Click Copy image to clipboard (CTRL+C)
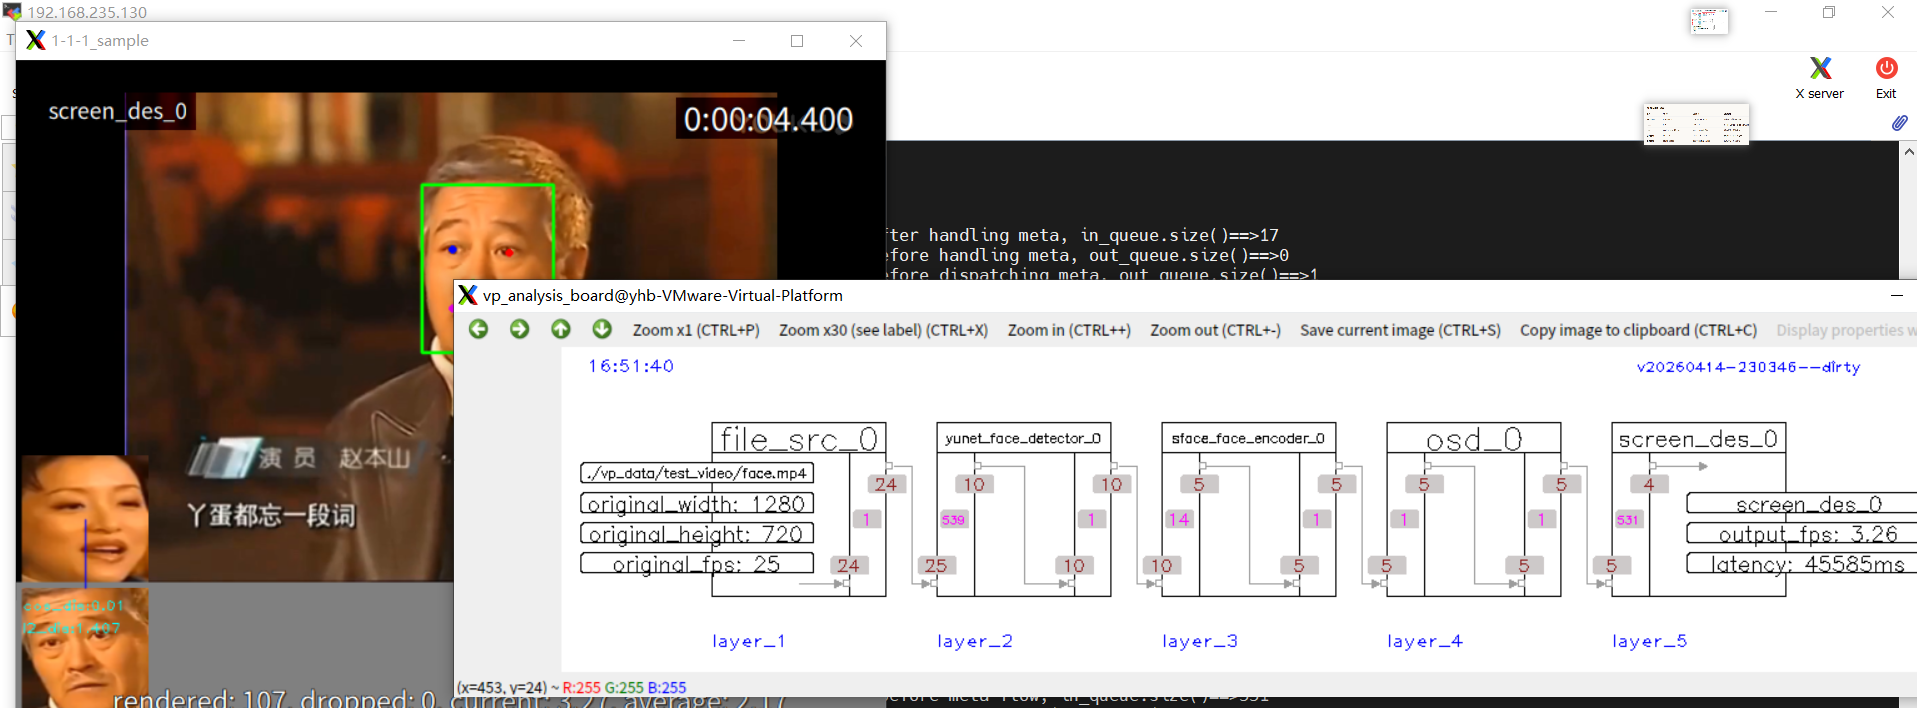The image size is (1917, 708). coord(1638,330)
